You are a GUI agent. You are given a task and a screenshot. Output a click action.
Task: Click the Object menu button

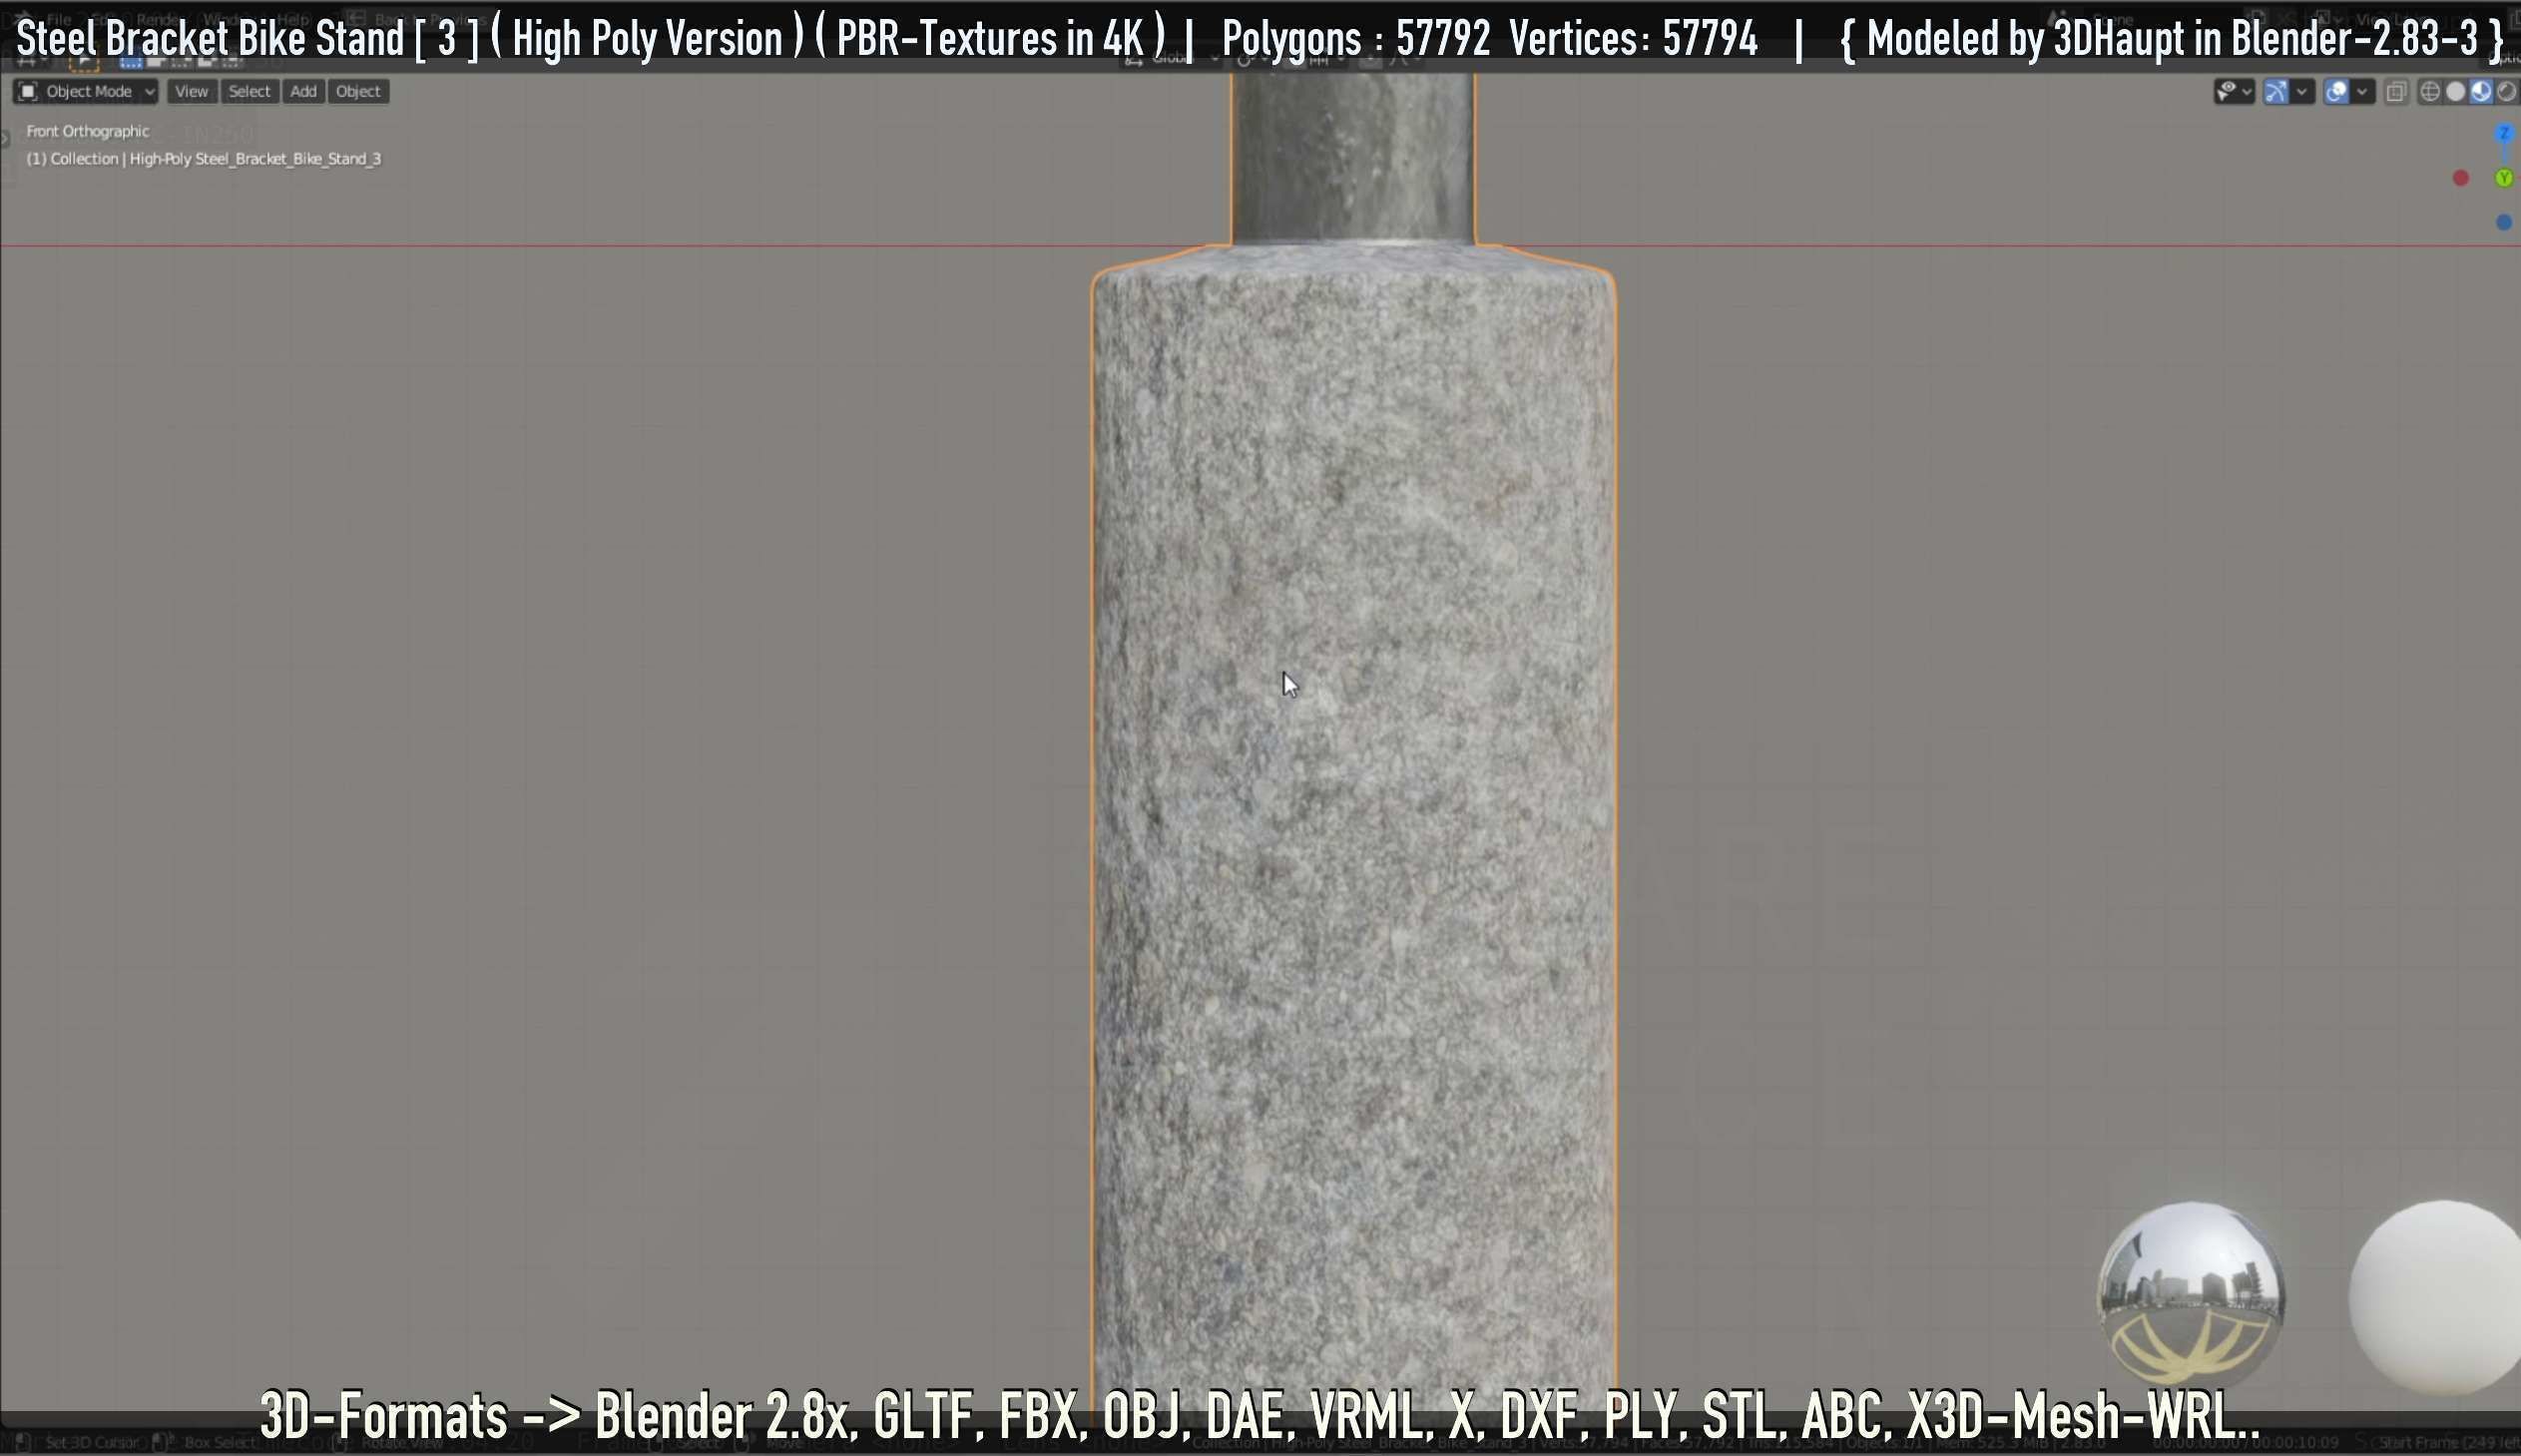point(358,91)
